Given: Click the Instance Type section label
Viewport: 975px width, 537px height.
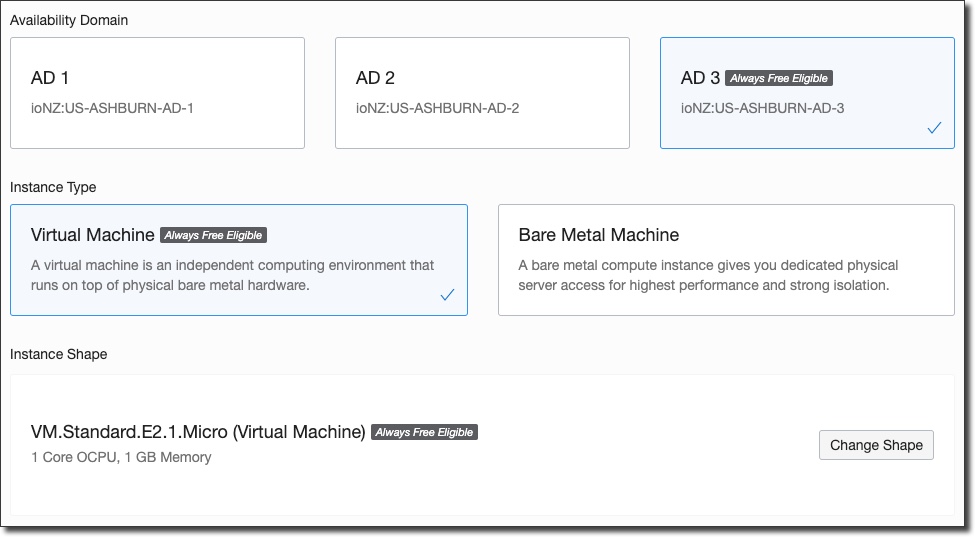Looking at the screenshot, I should pos(53,187).
